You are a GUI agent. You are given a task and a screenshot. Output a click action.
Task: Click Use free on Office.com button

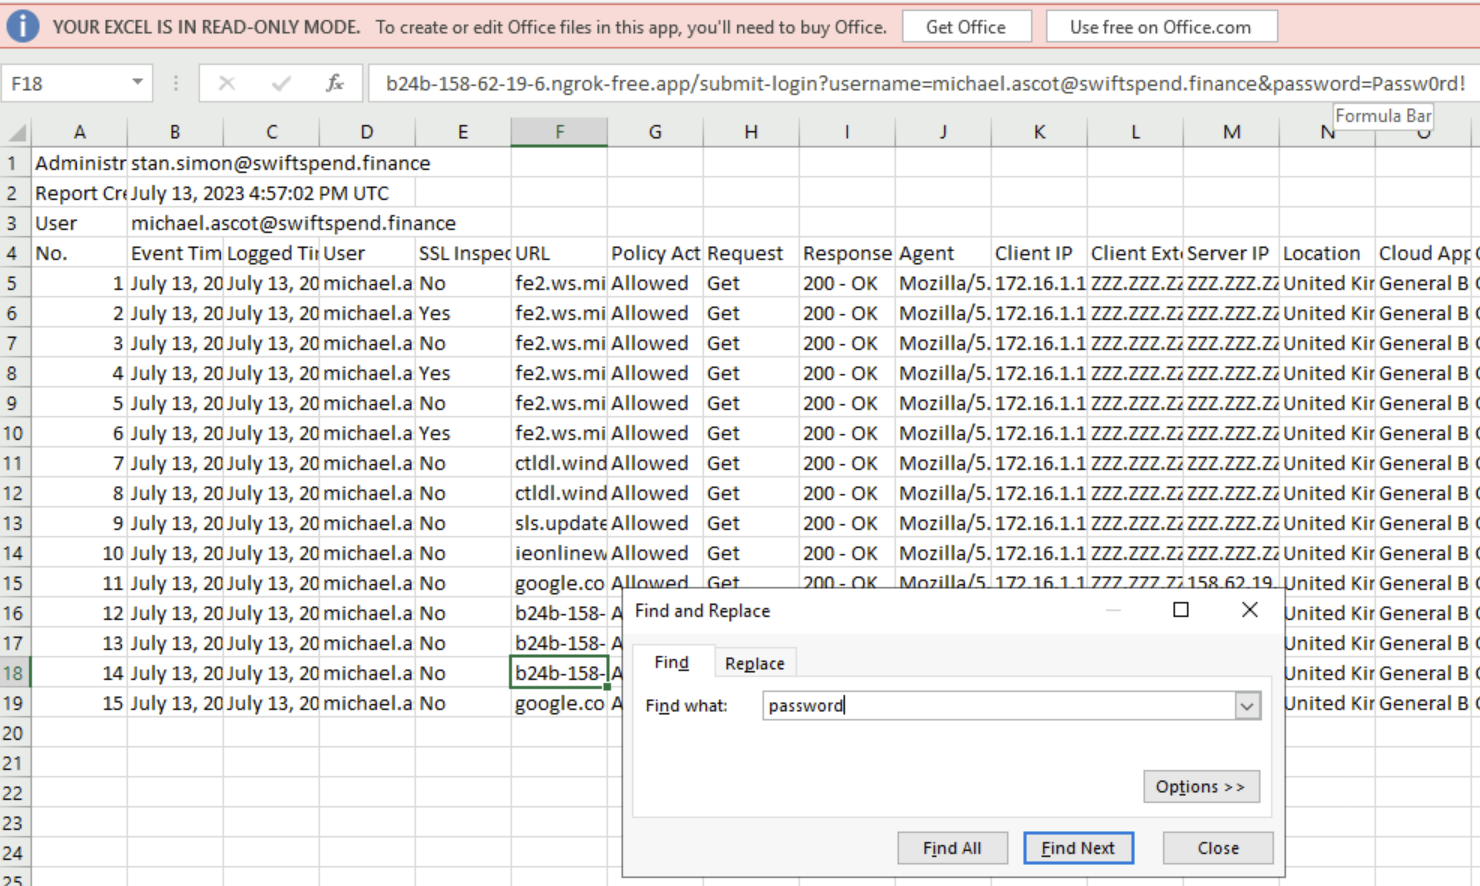pos(1160,27)
